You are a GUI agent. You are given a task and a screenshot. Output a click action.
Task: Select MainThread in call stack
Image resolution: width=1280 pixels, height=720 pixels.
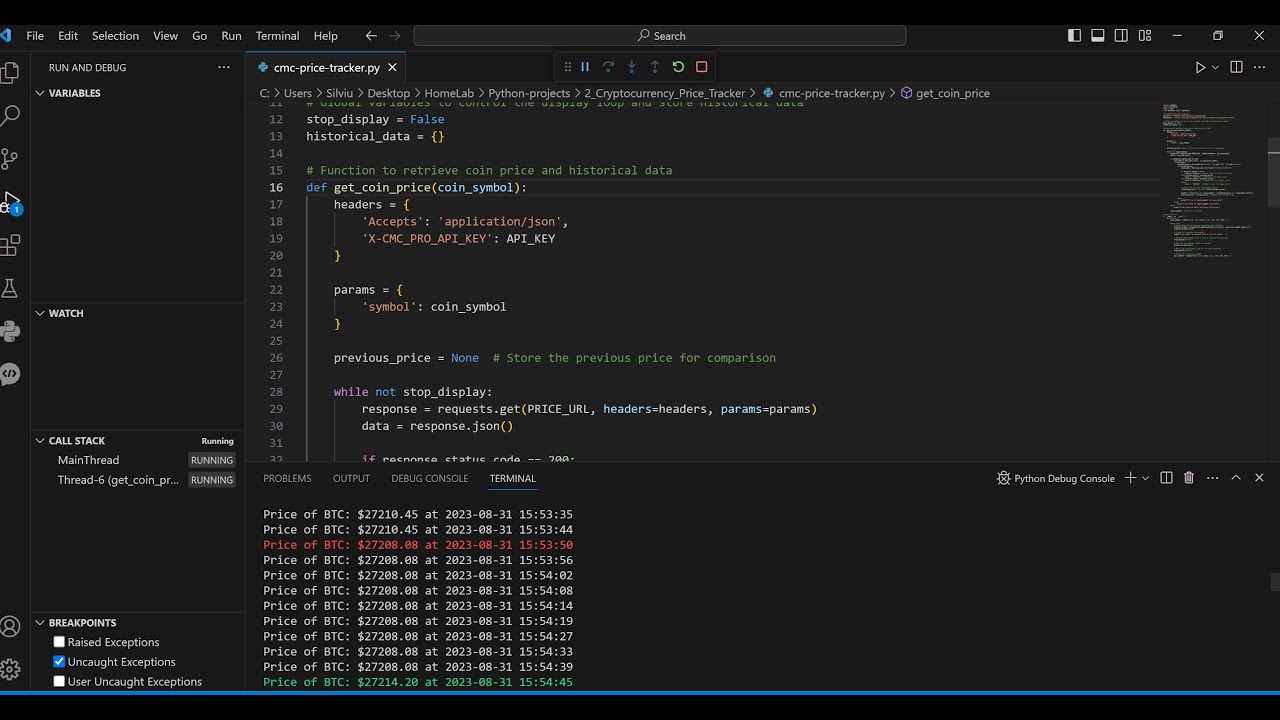88,460
